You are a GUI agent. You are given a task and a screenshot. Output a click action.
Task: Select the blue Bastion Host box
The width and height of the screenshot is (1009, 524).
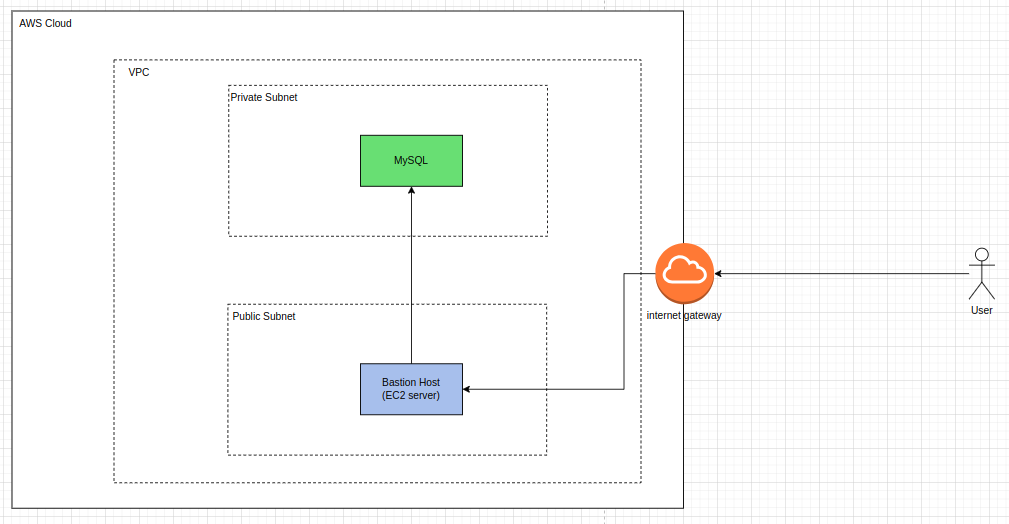411,389
